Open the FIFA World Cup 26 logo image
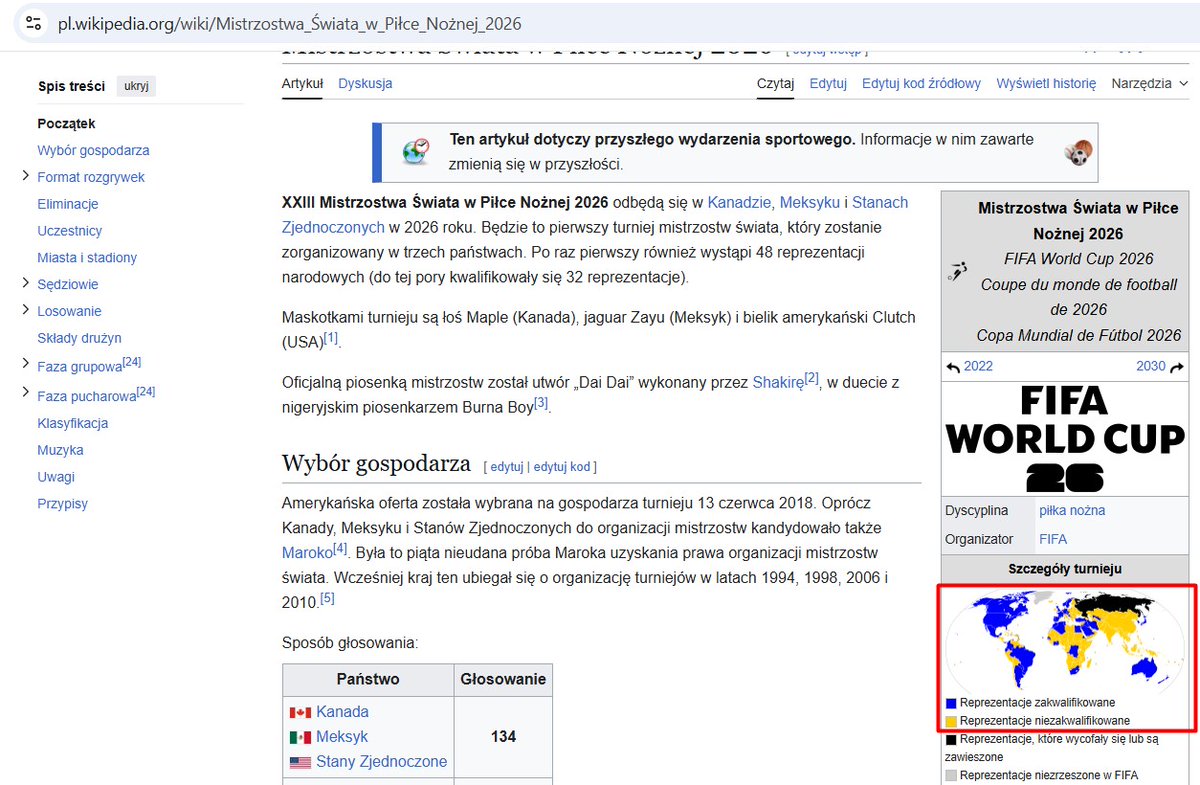1200x785 pixels. click(1066, 438)
